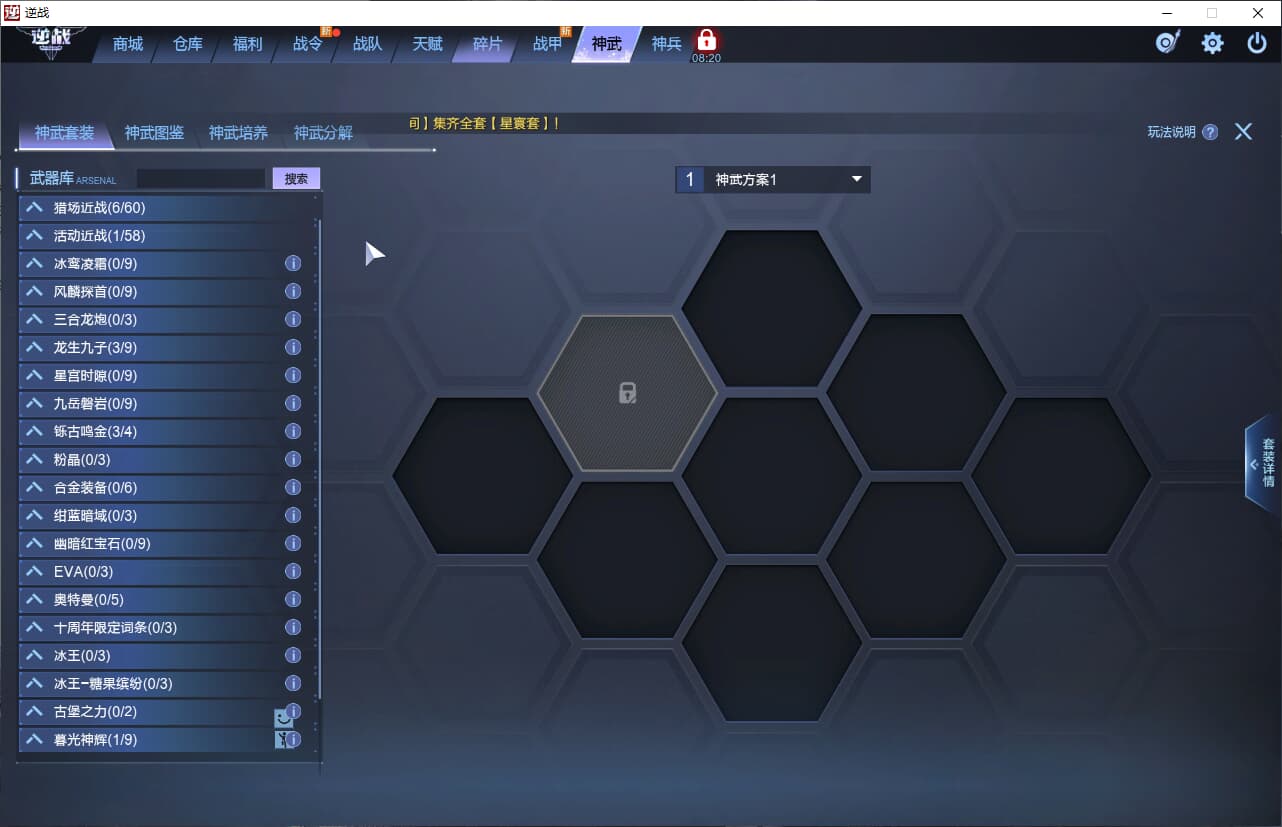Switch to 神武分解 sub-tab
Screen dimensions: 1282x827
tap(323, 133)
